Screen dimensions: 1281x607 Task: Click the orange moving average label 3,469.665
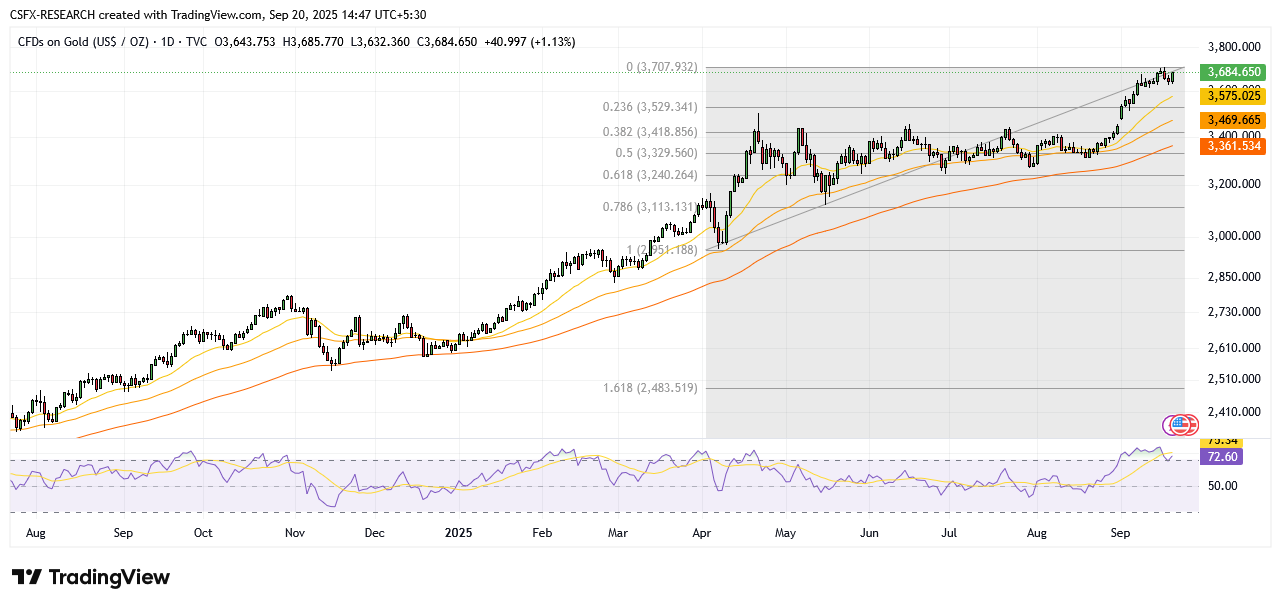click(x=1233, y=120)
